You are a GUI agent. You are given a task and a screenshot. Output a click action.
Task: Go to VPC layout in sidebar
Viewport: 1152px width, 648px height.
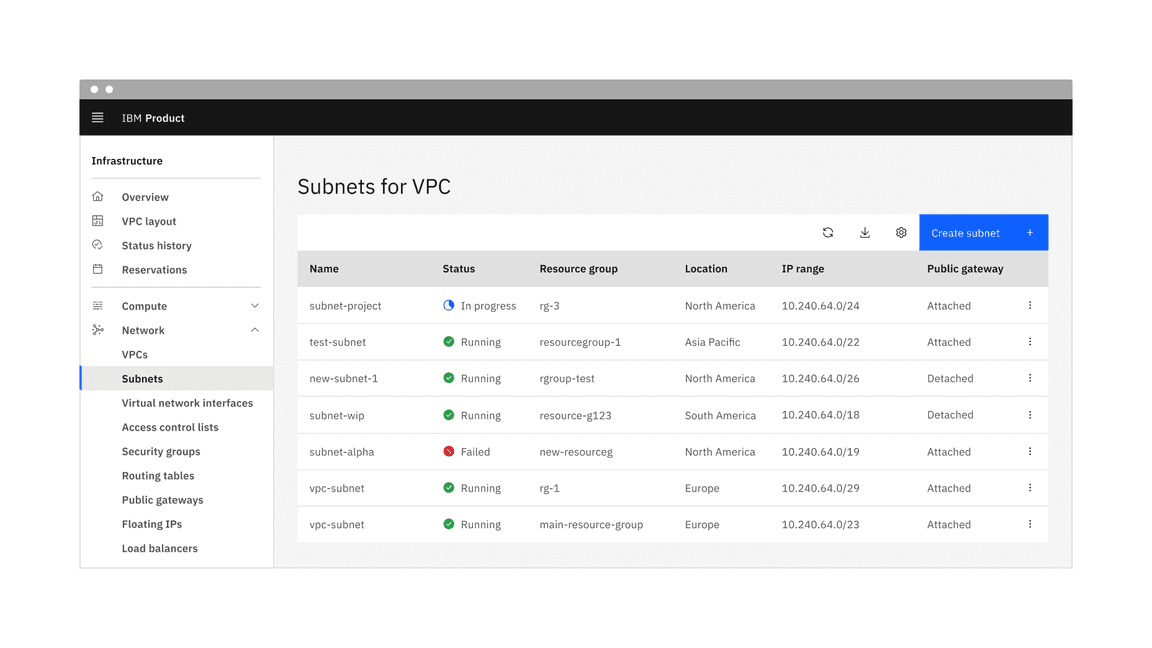pyautogui.click(x=149, y=221)
